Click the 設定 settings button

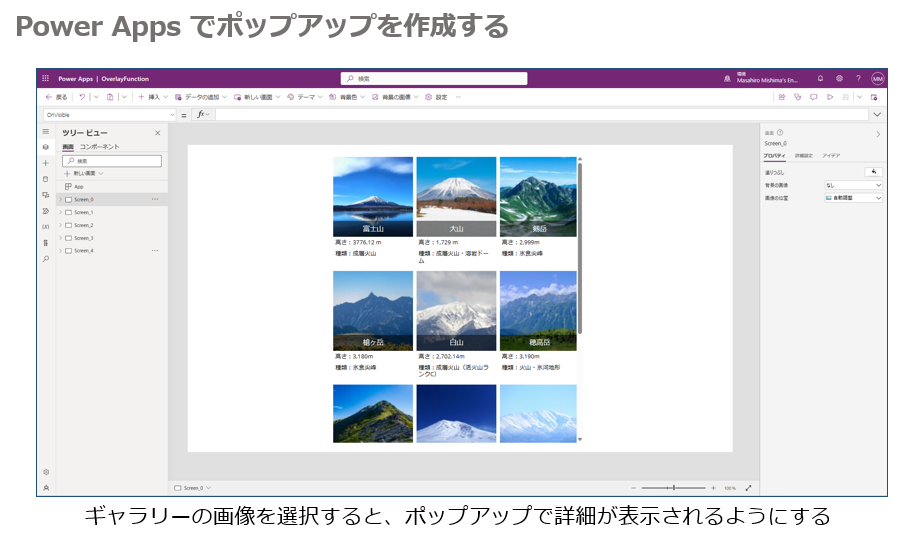[436, 97]
